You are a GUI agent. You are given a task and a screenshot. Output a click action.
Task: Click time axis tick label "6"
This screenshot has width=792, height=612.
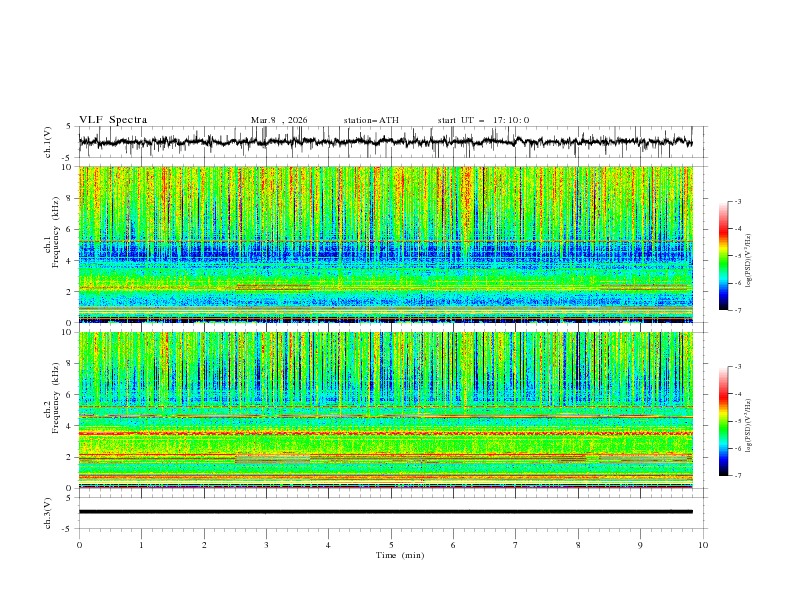click(453, 545)
